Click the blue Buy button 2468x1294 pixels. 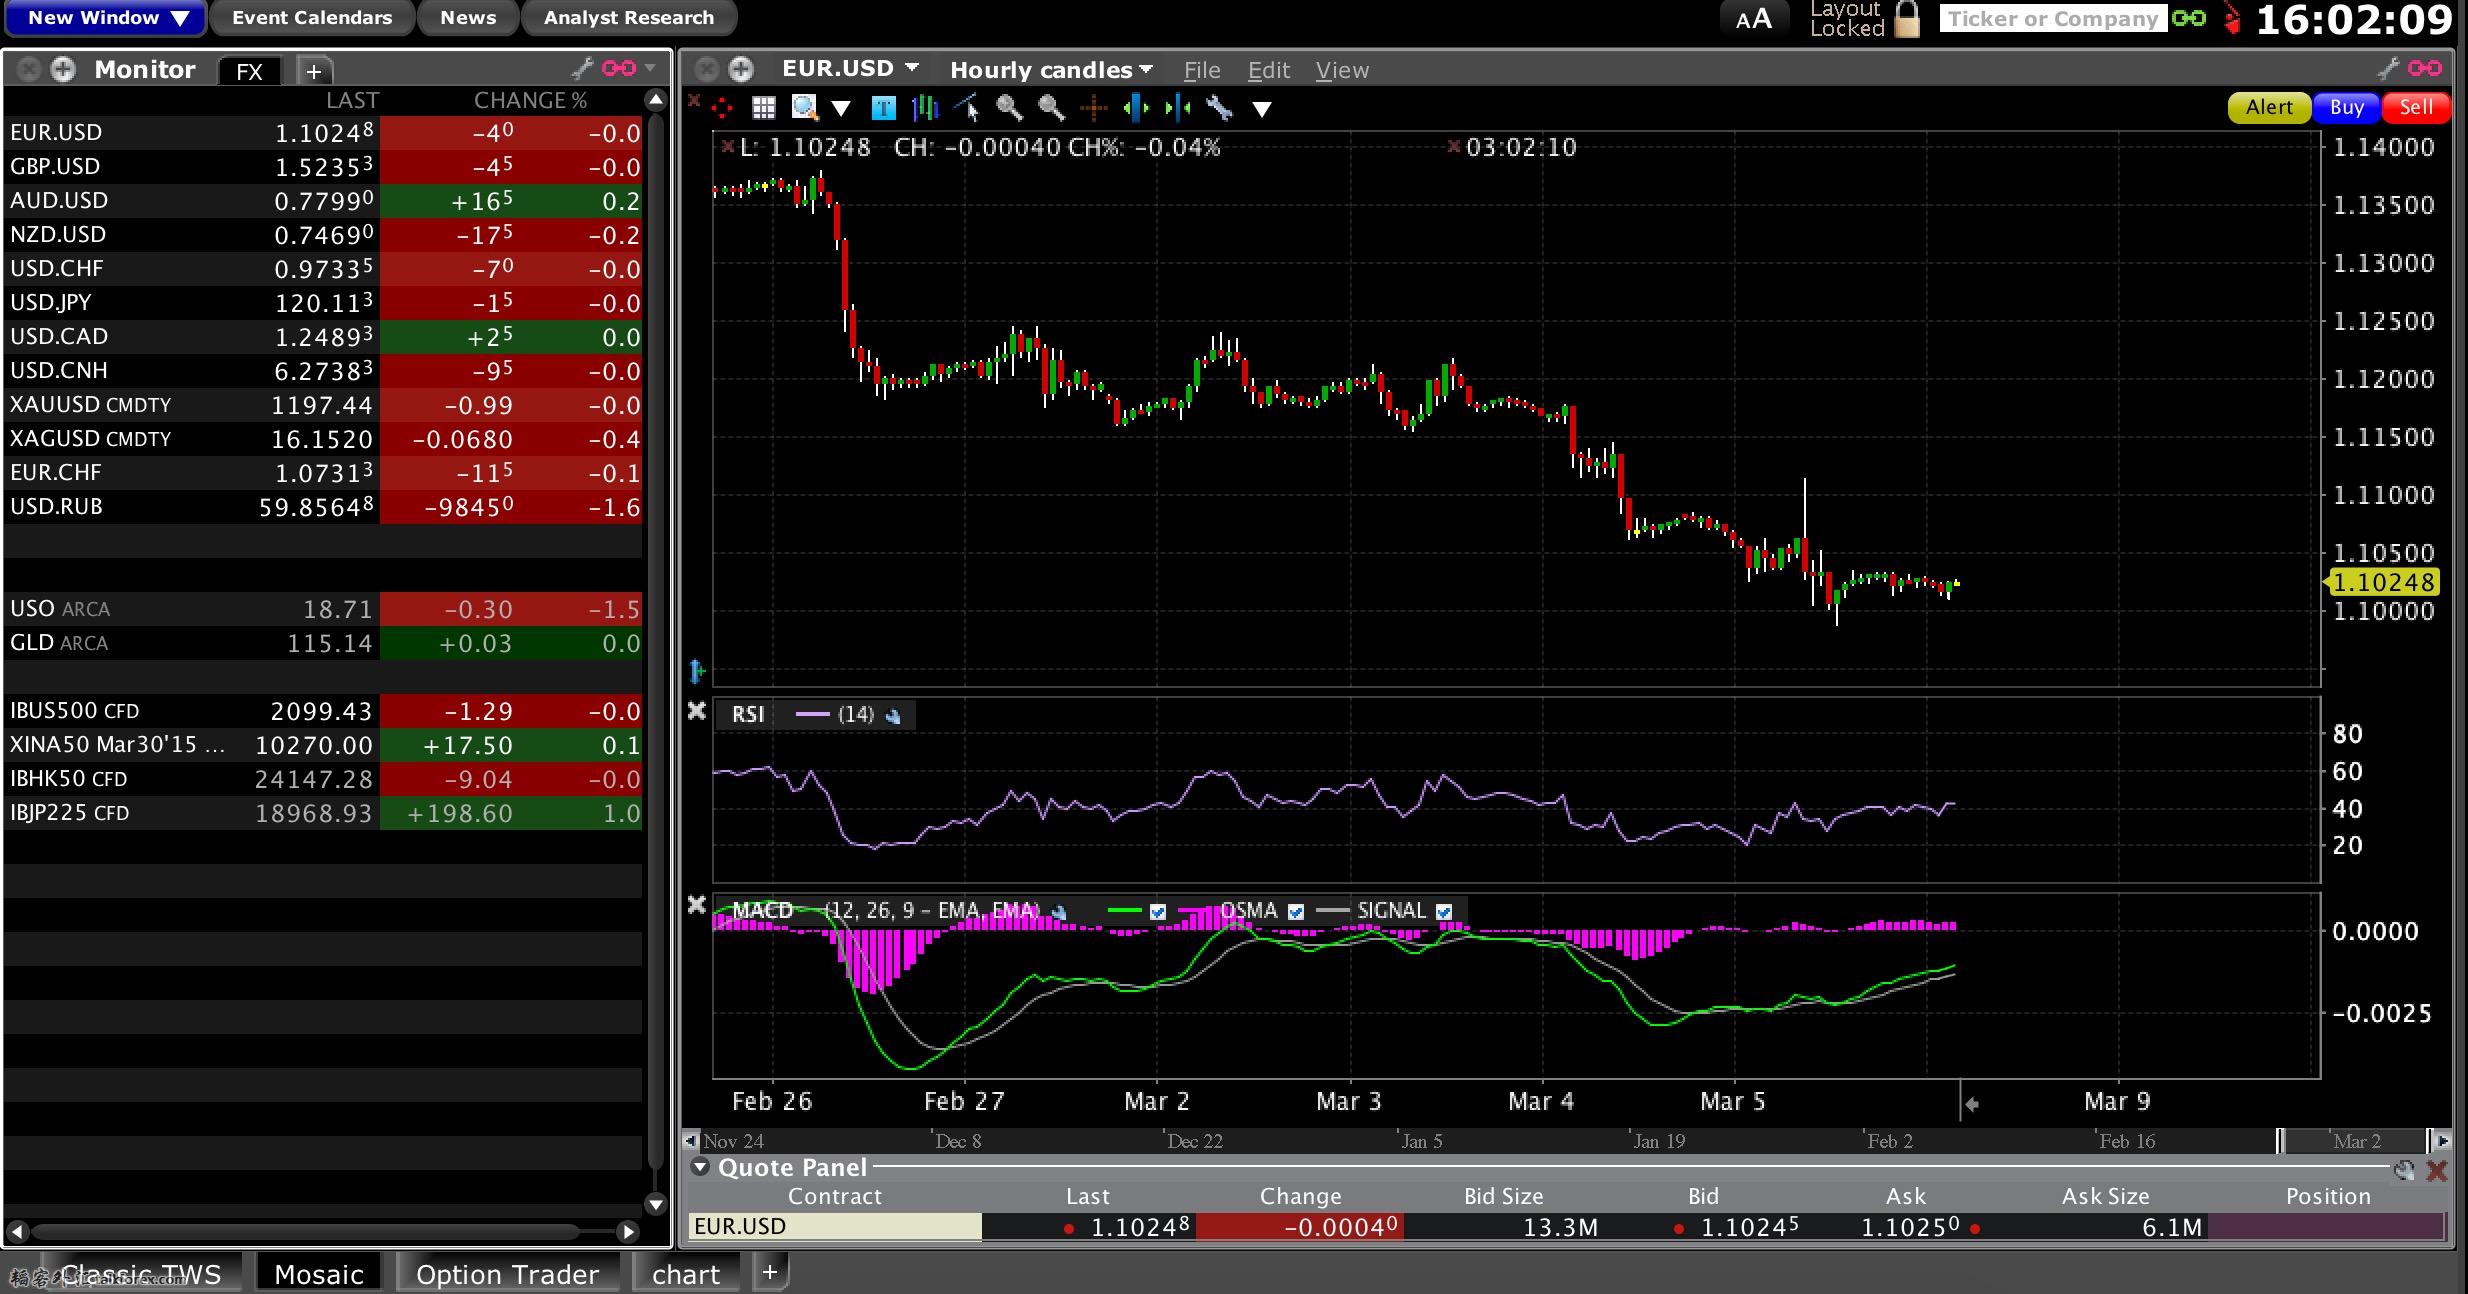pyautogui.click(x=2347, y=107)
